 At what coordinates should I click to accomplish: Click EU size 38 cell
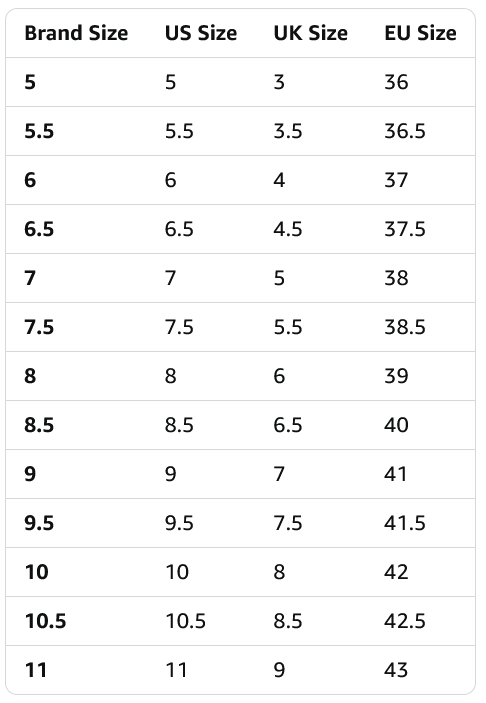point(396,278)
